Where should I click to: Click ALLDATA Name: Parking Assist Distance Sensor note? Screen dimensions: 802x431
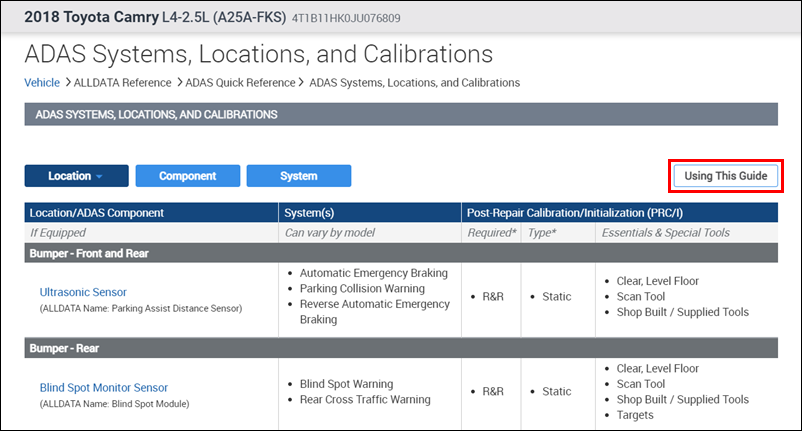[x=141, y=308]
